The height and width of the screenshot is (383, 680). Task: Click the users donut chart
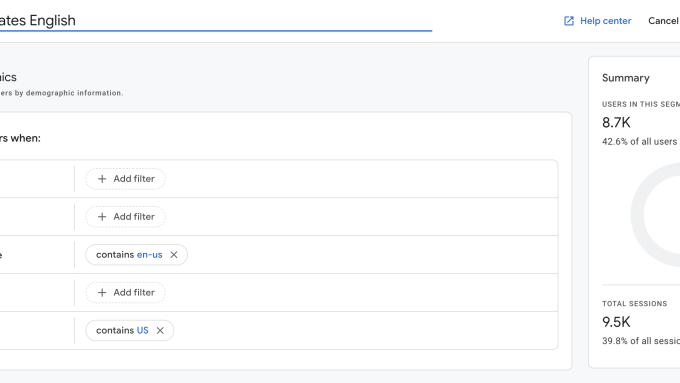tap(655, 215)
